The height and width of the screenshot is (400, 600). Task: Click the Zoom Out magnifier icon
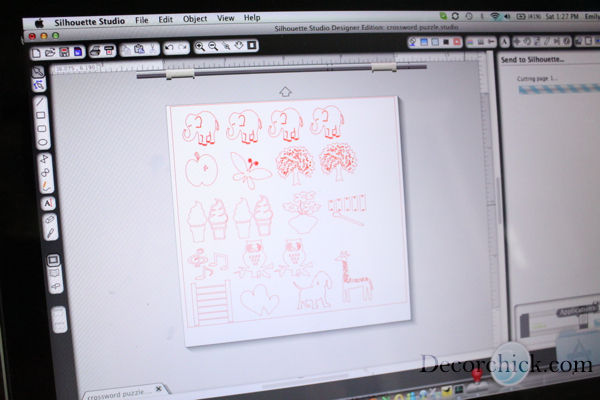click(215, 47)
